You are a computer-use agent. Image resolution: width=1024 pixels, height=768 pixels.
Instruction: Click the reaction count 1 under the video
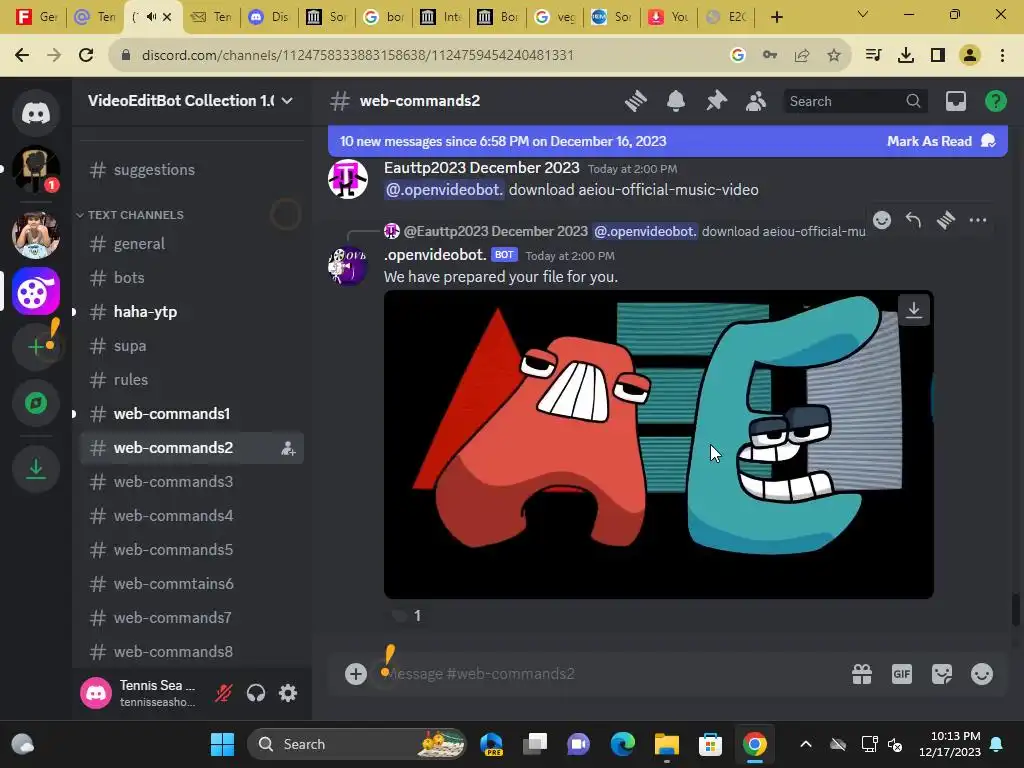[x=408, y=616]
